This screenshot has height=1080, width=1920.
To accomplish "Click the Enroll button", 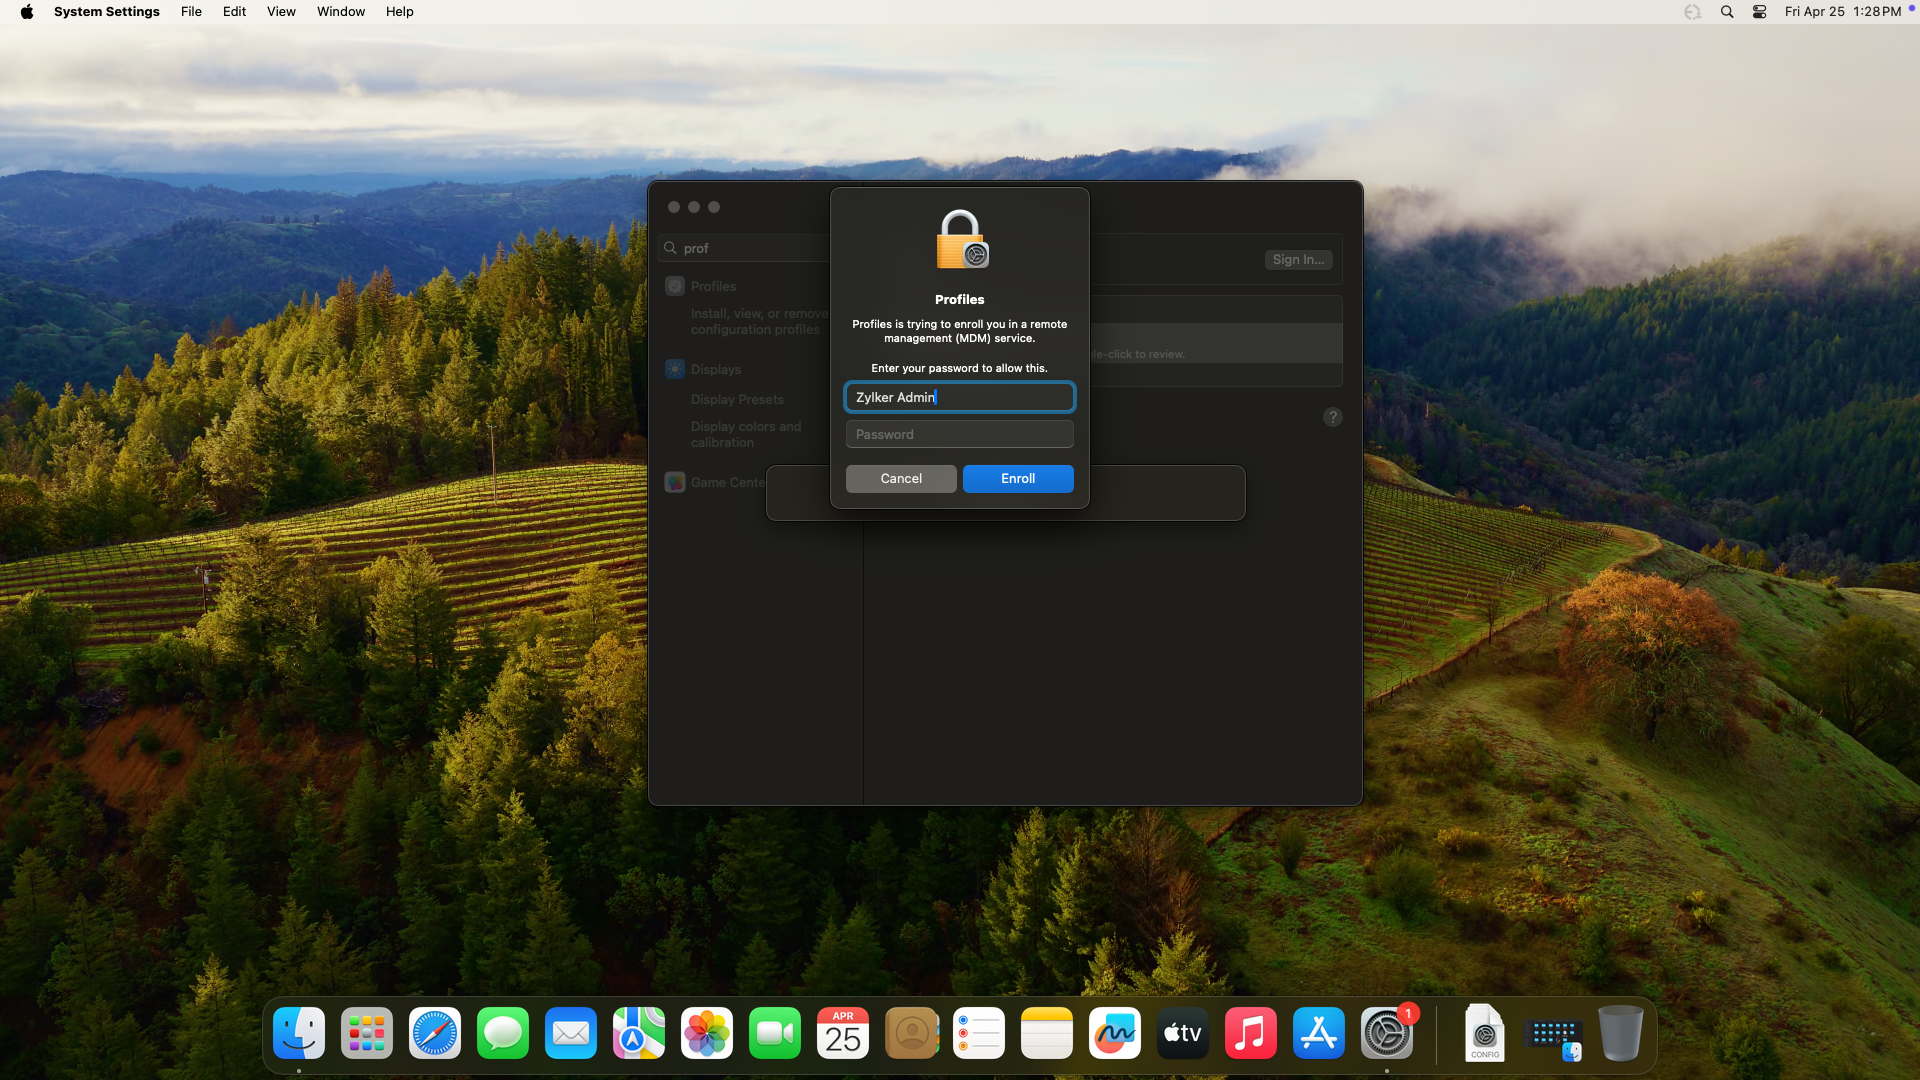I will tap(1017, 479).
